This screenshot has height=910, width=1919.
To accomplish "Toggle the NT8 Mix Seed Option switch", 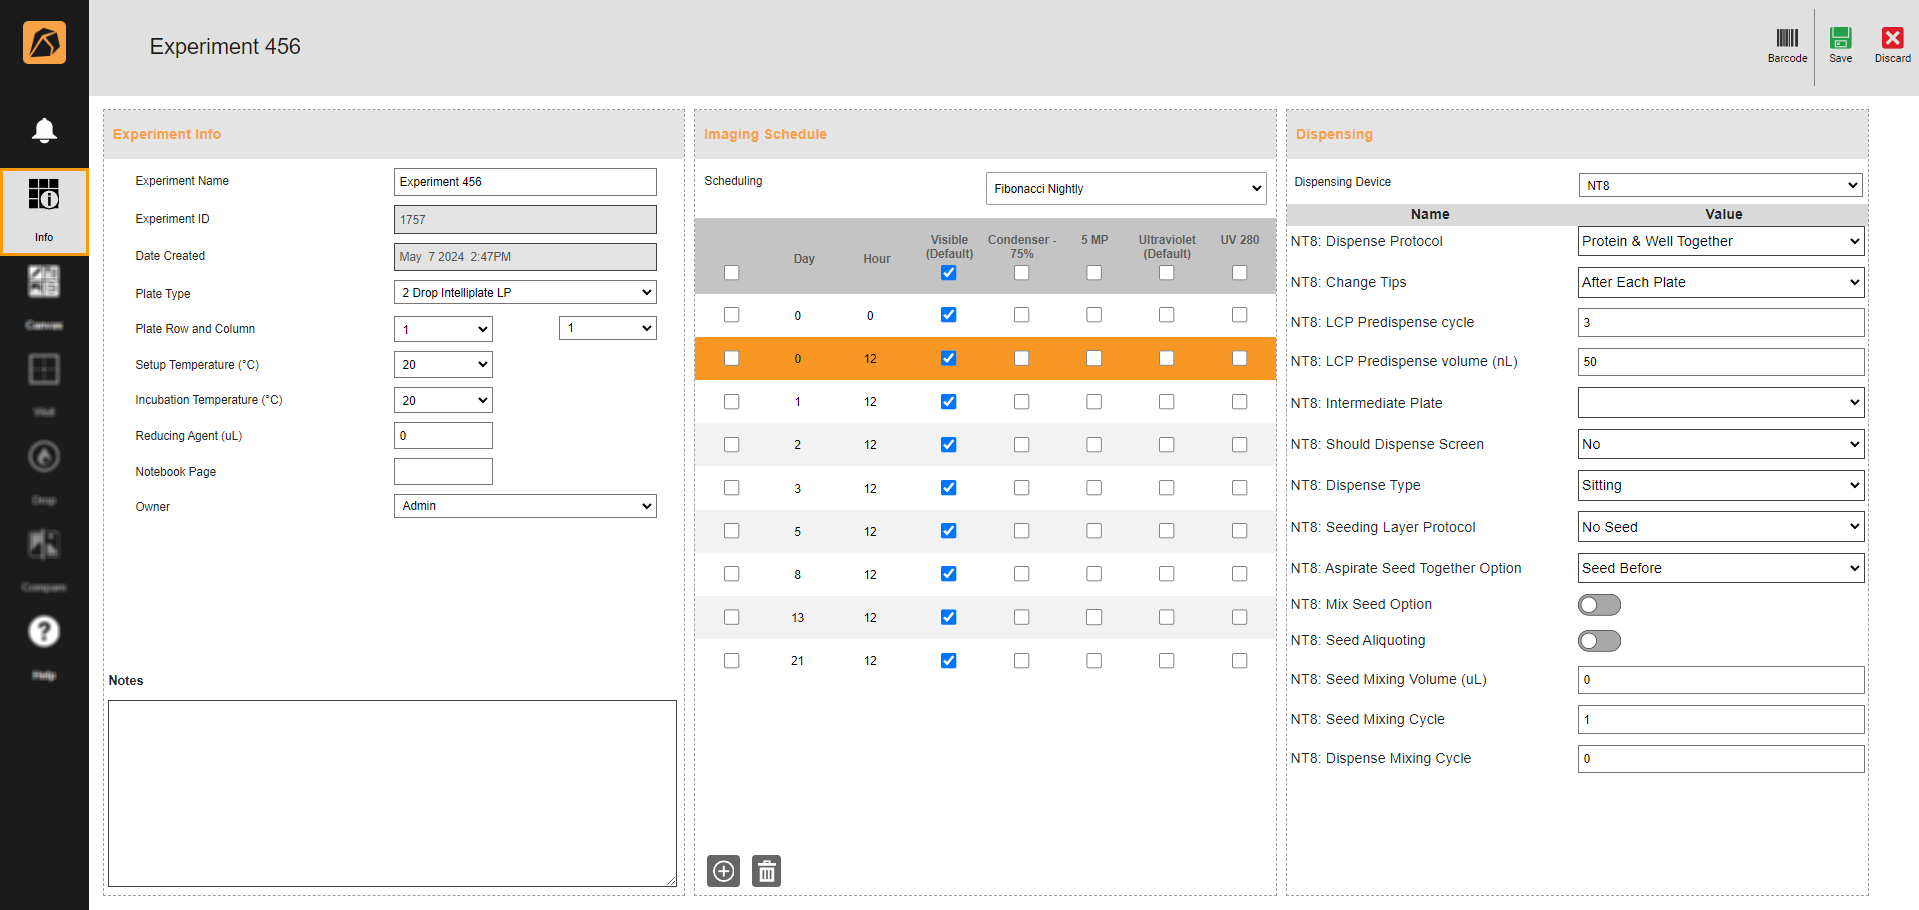I will coord(1598,605).
